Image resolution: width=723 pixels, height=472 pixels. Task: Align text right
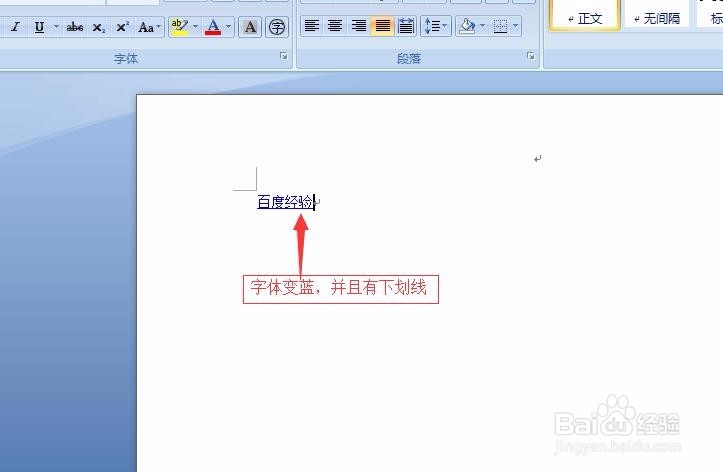[x=359, y=26]
